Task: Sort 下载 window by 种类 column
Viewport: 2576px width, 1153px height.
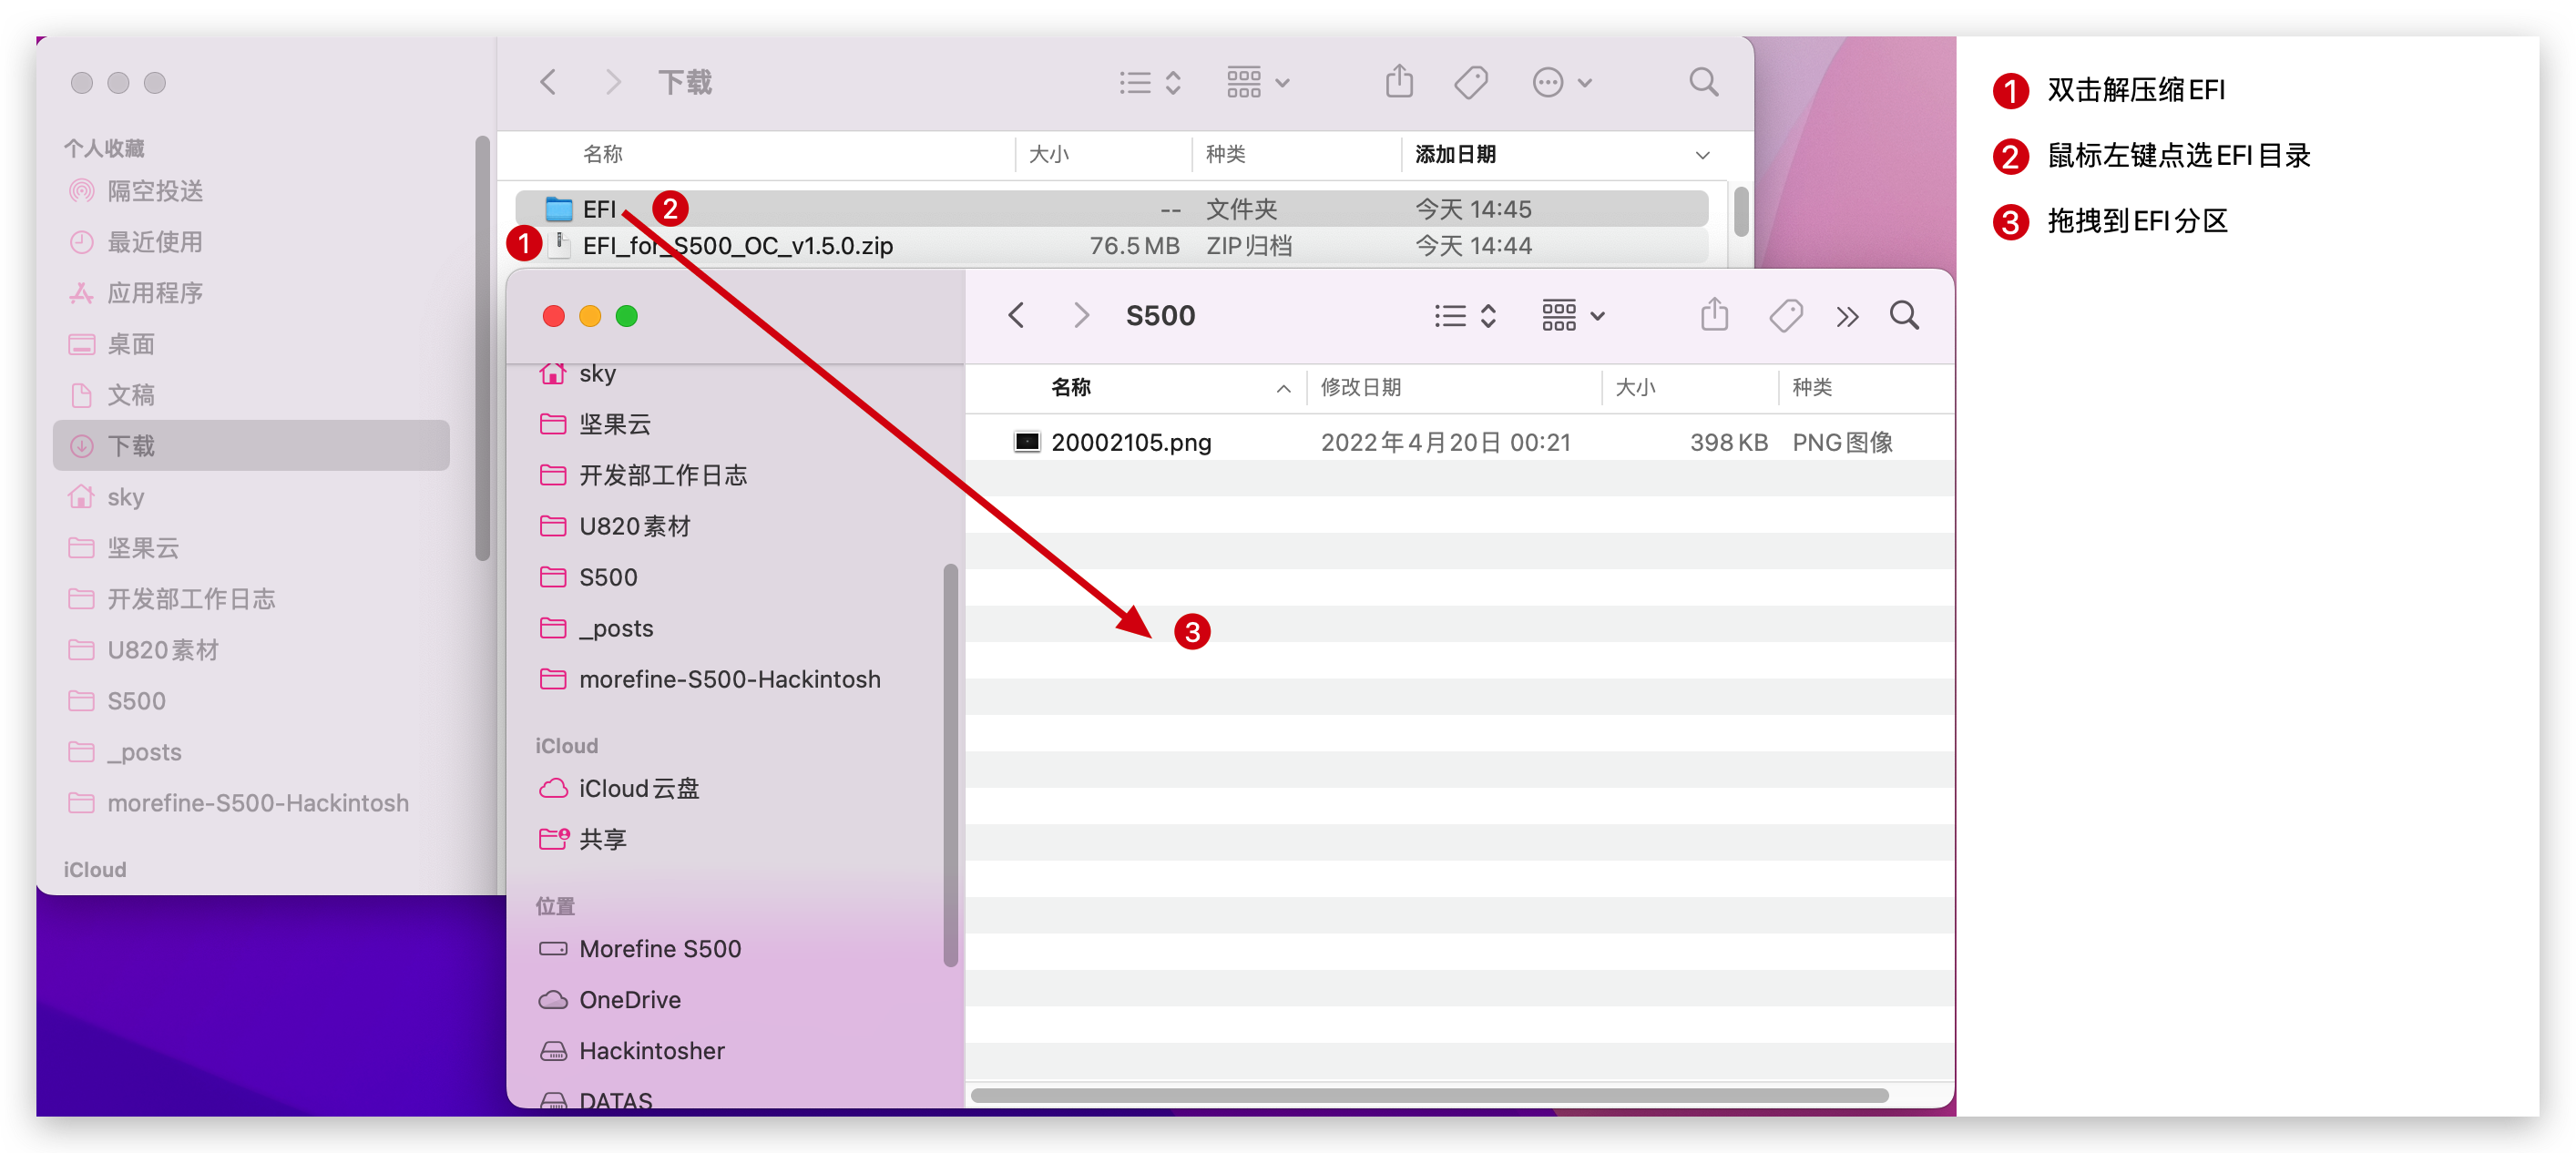Action: 1225,154
